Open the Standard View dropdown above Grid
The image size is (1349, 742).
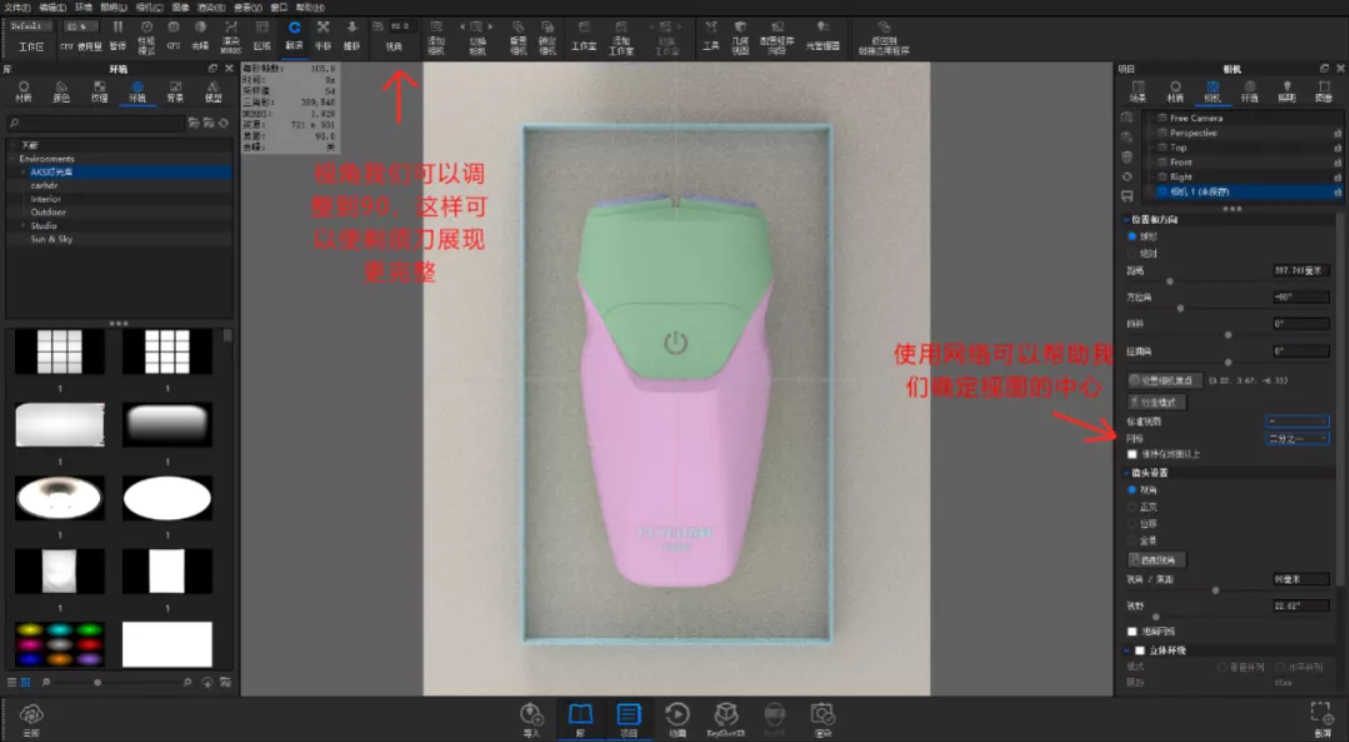click(1298, 422)
